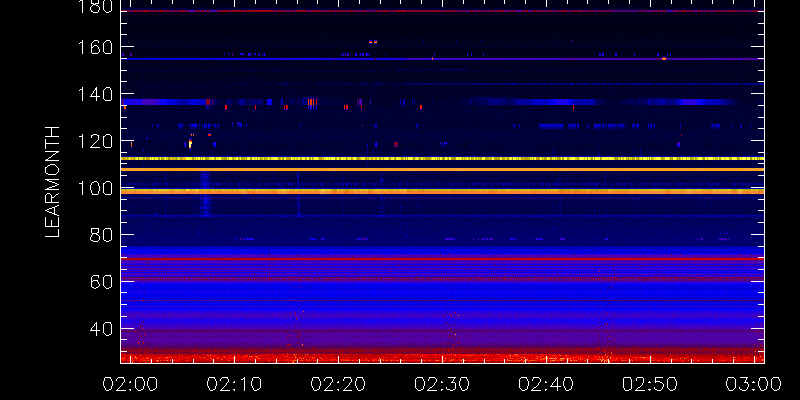Click the 02:40 time axis label

[x=546, y=384]
